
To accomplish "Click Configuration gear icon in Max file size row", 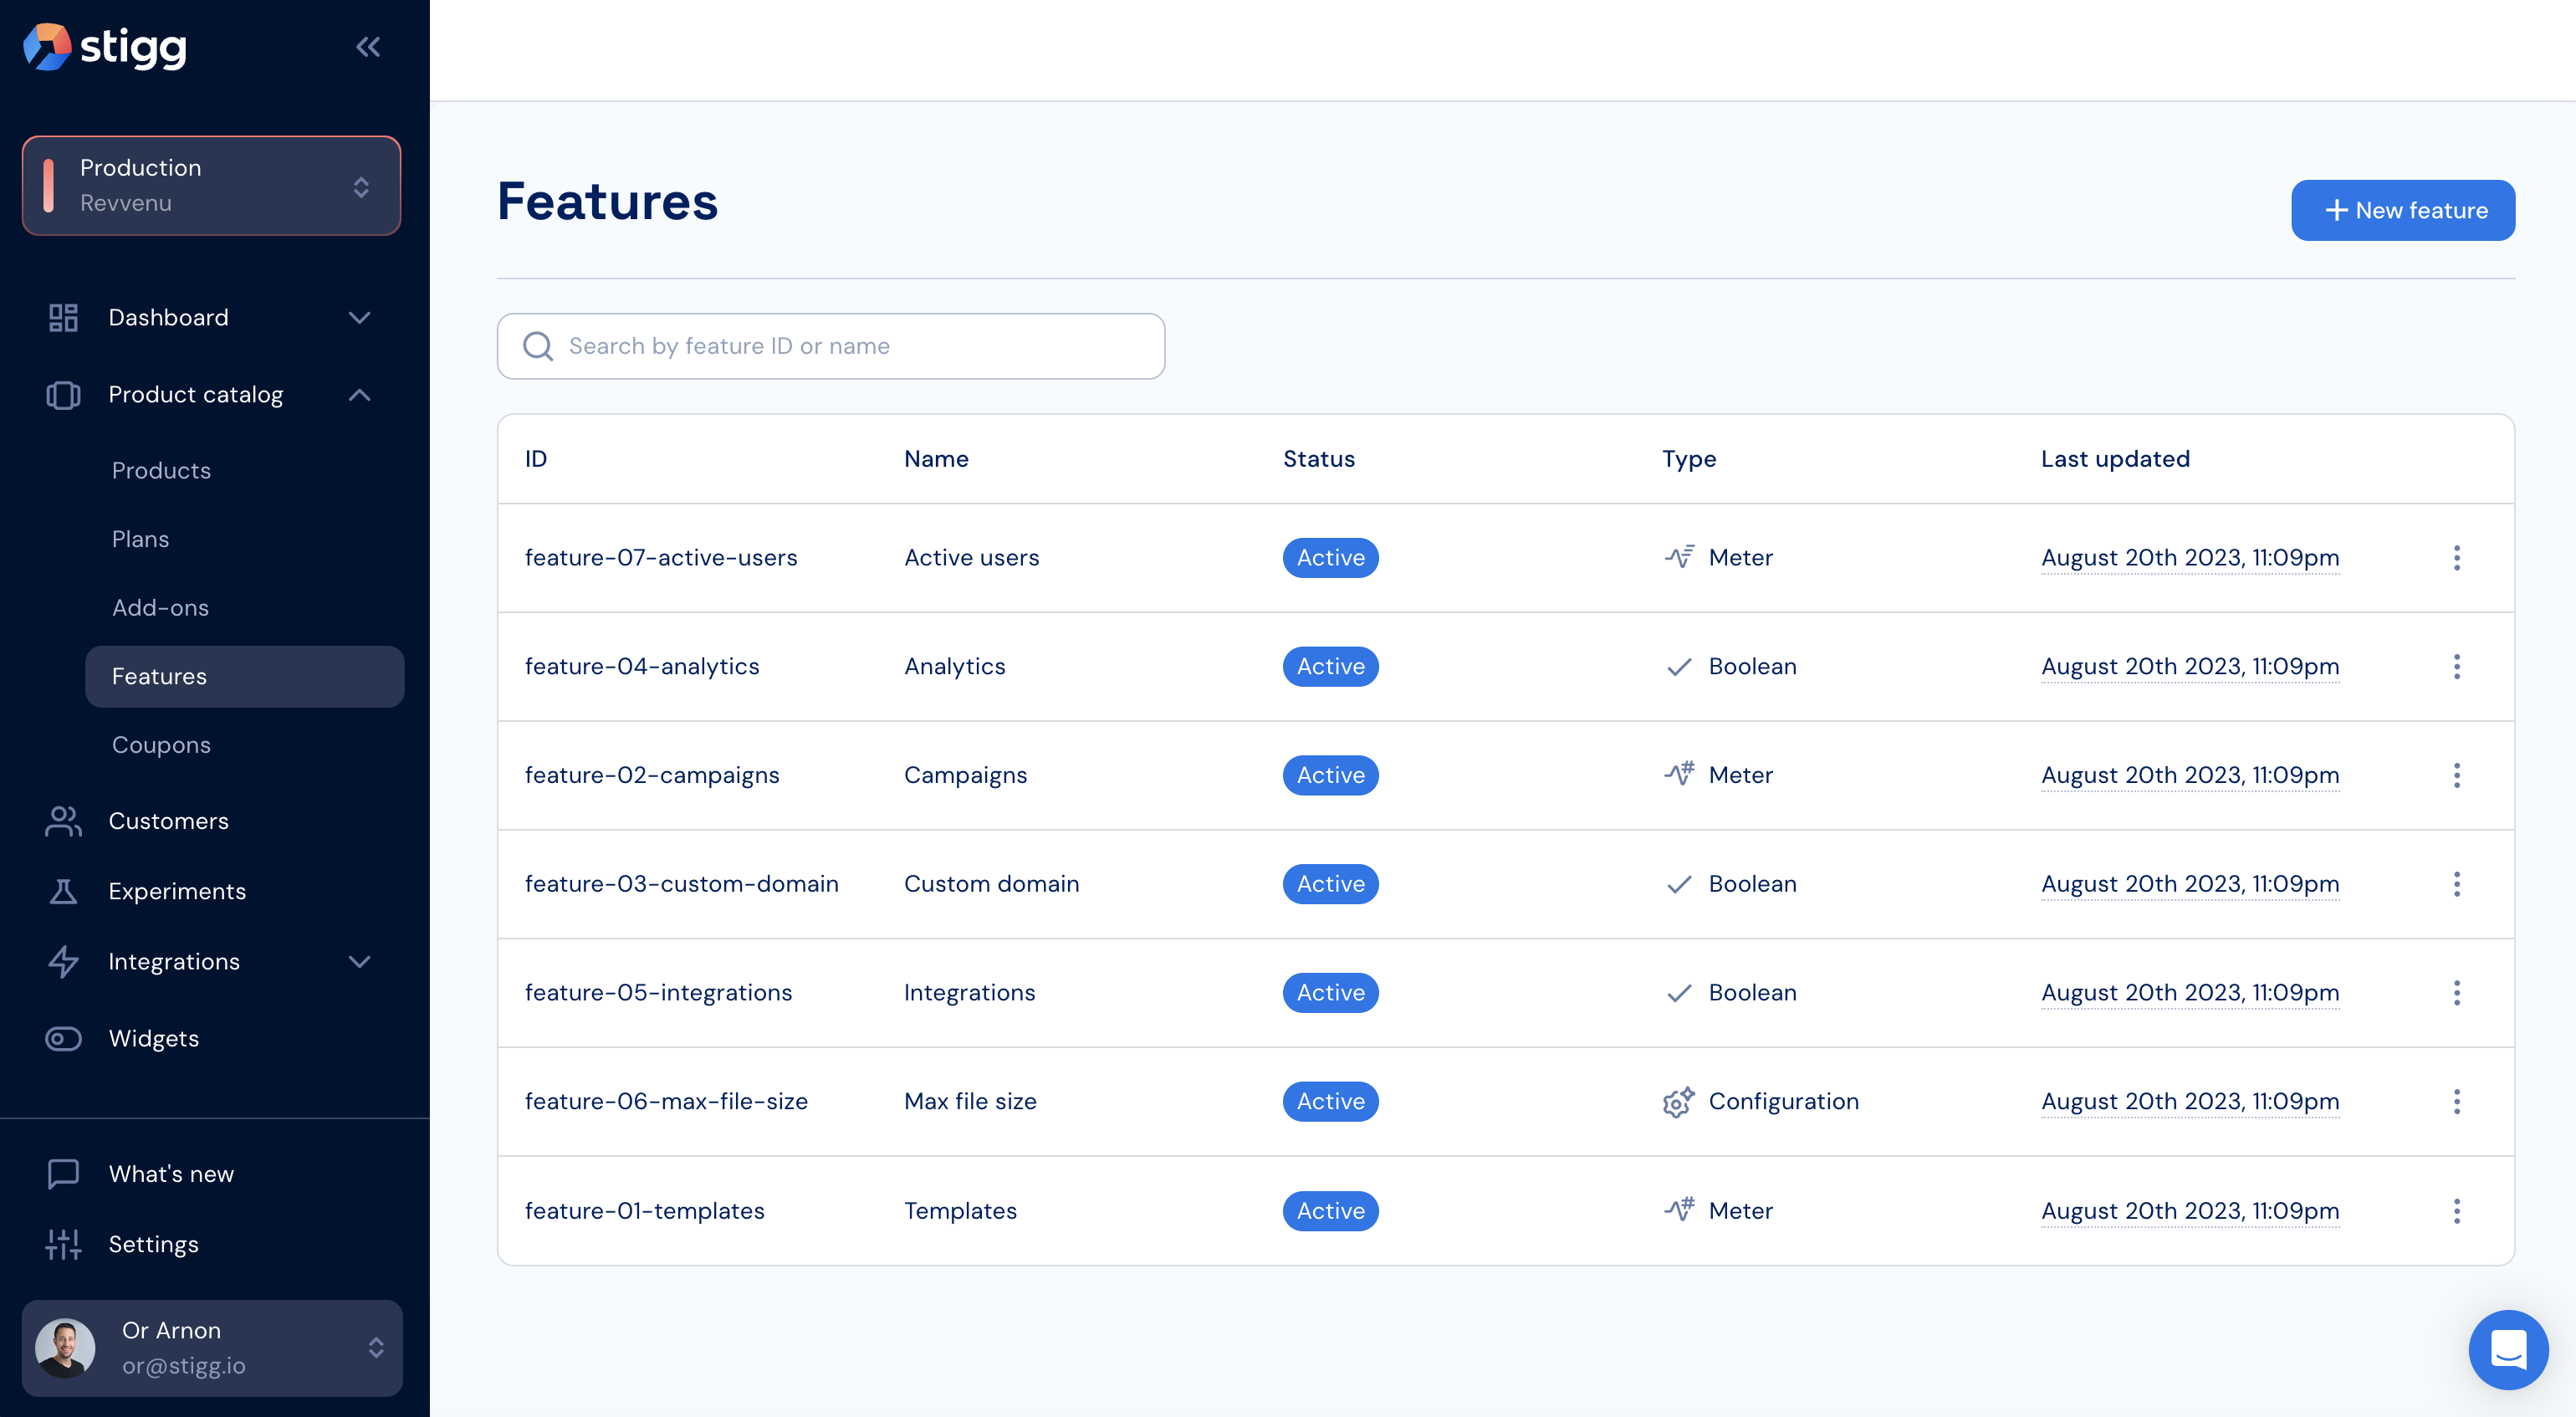I will tap(1679, 1101).
